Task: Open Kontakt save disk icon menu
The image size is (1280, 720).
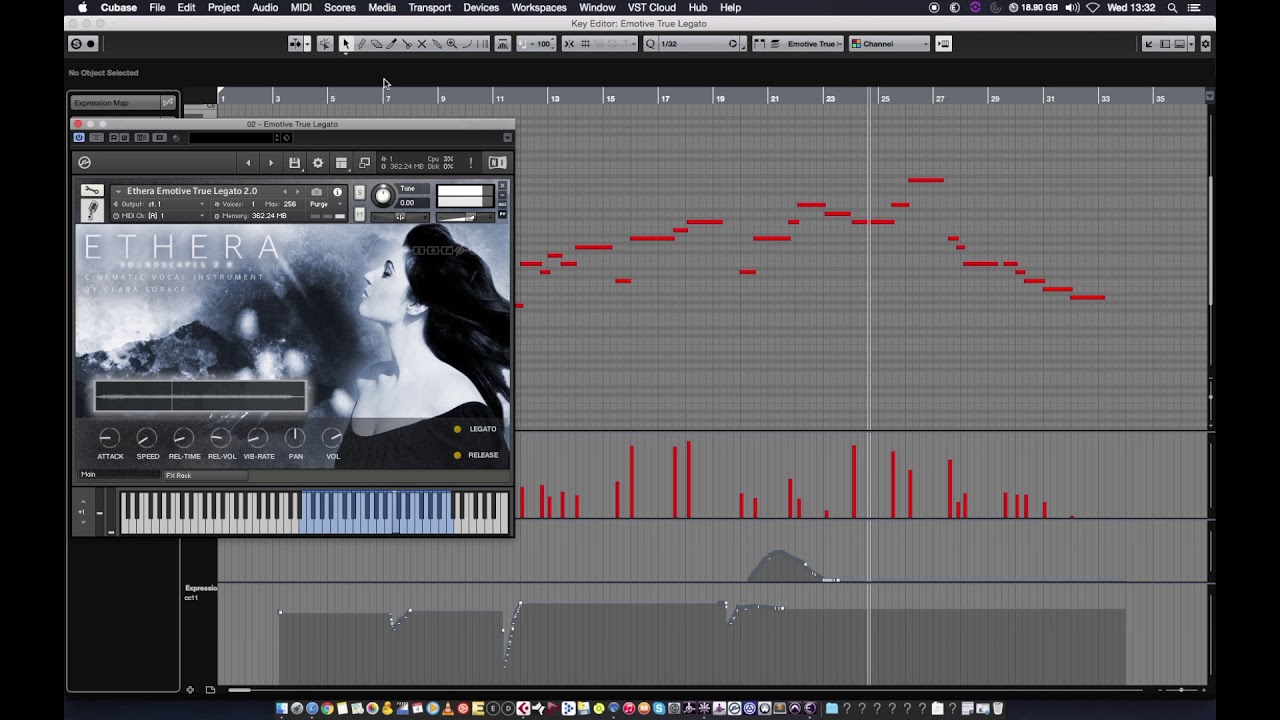Action: (x=294, y=163)
